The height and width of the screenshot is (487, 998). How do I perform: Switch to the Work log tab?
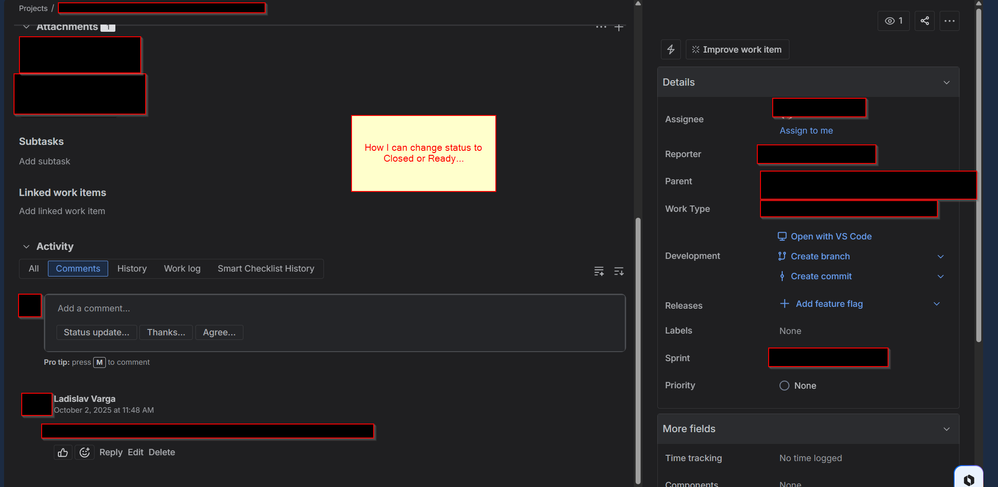click(182, 269)
